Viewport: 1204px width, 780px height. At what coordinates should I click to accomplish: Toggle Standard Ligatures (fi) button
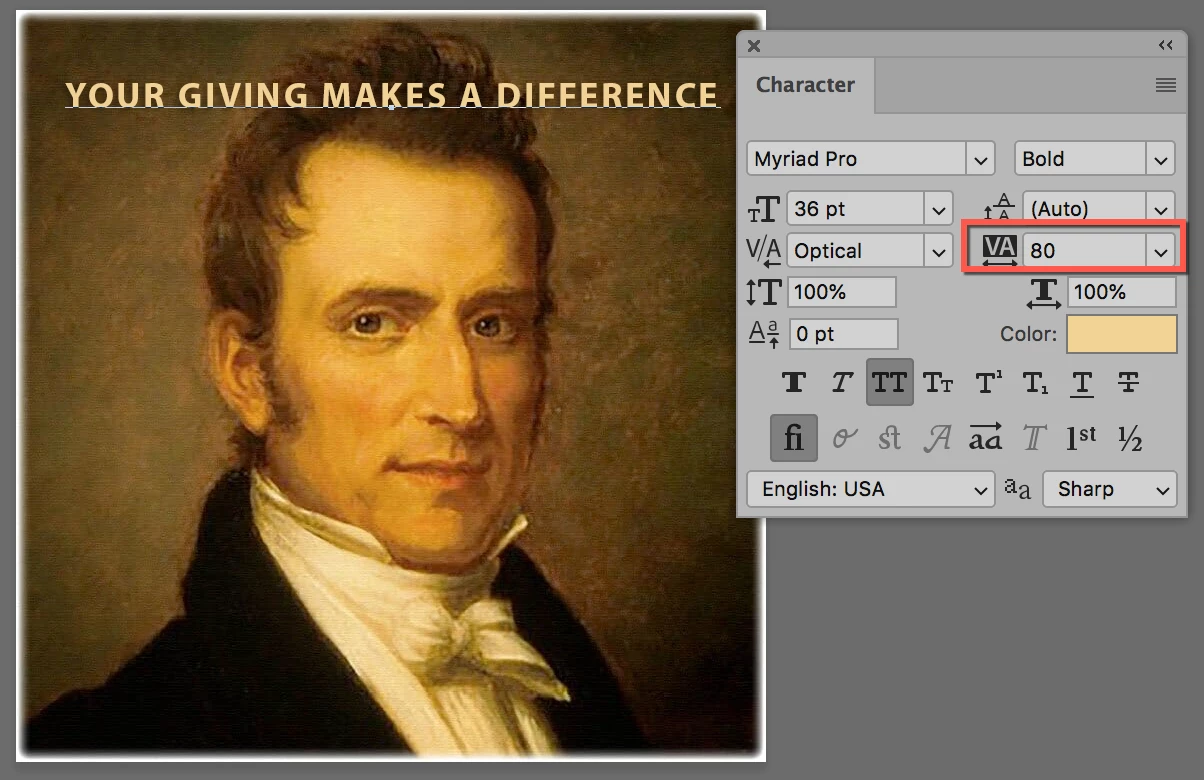(x=794, y=438)
